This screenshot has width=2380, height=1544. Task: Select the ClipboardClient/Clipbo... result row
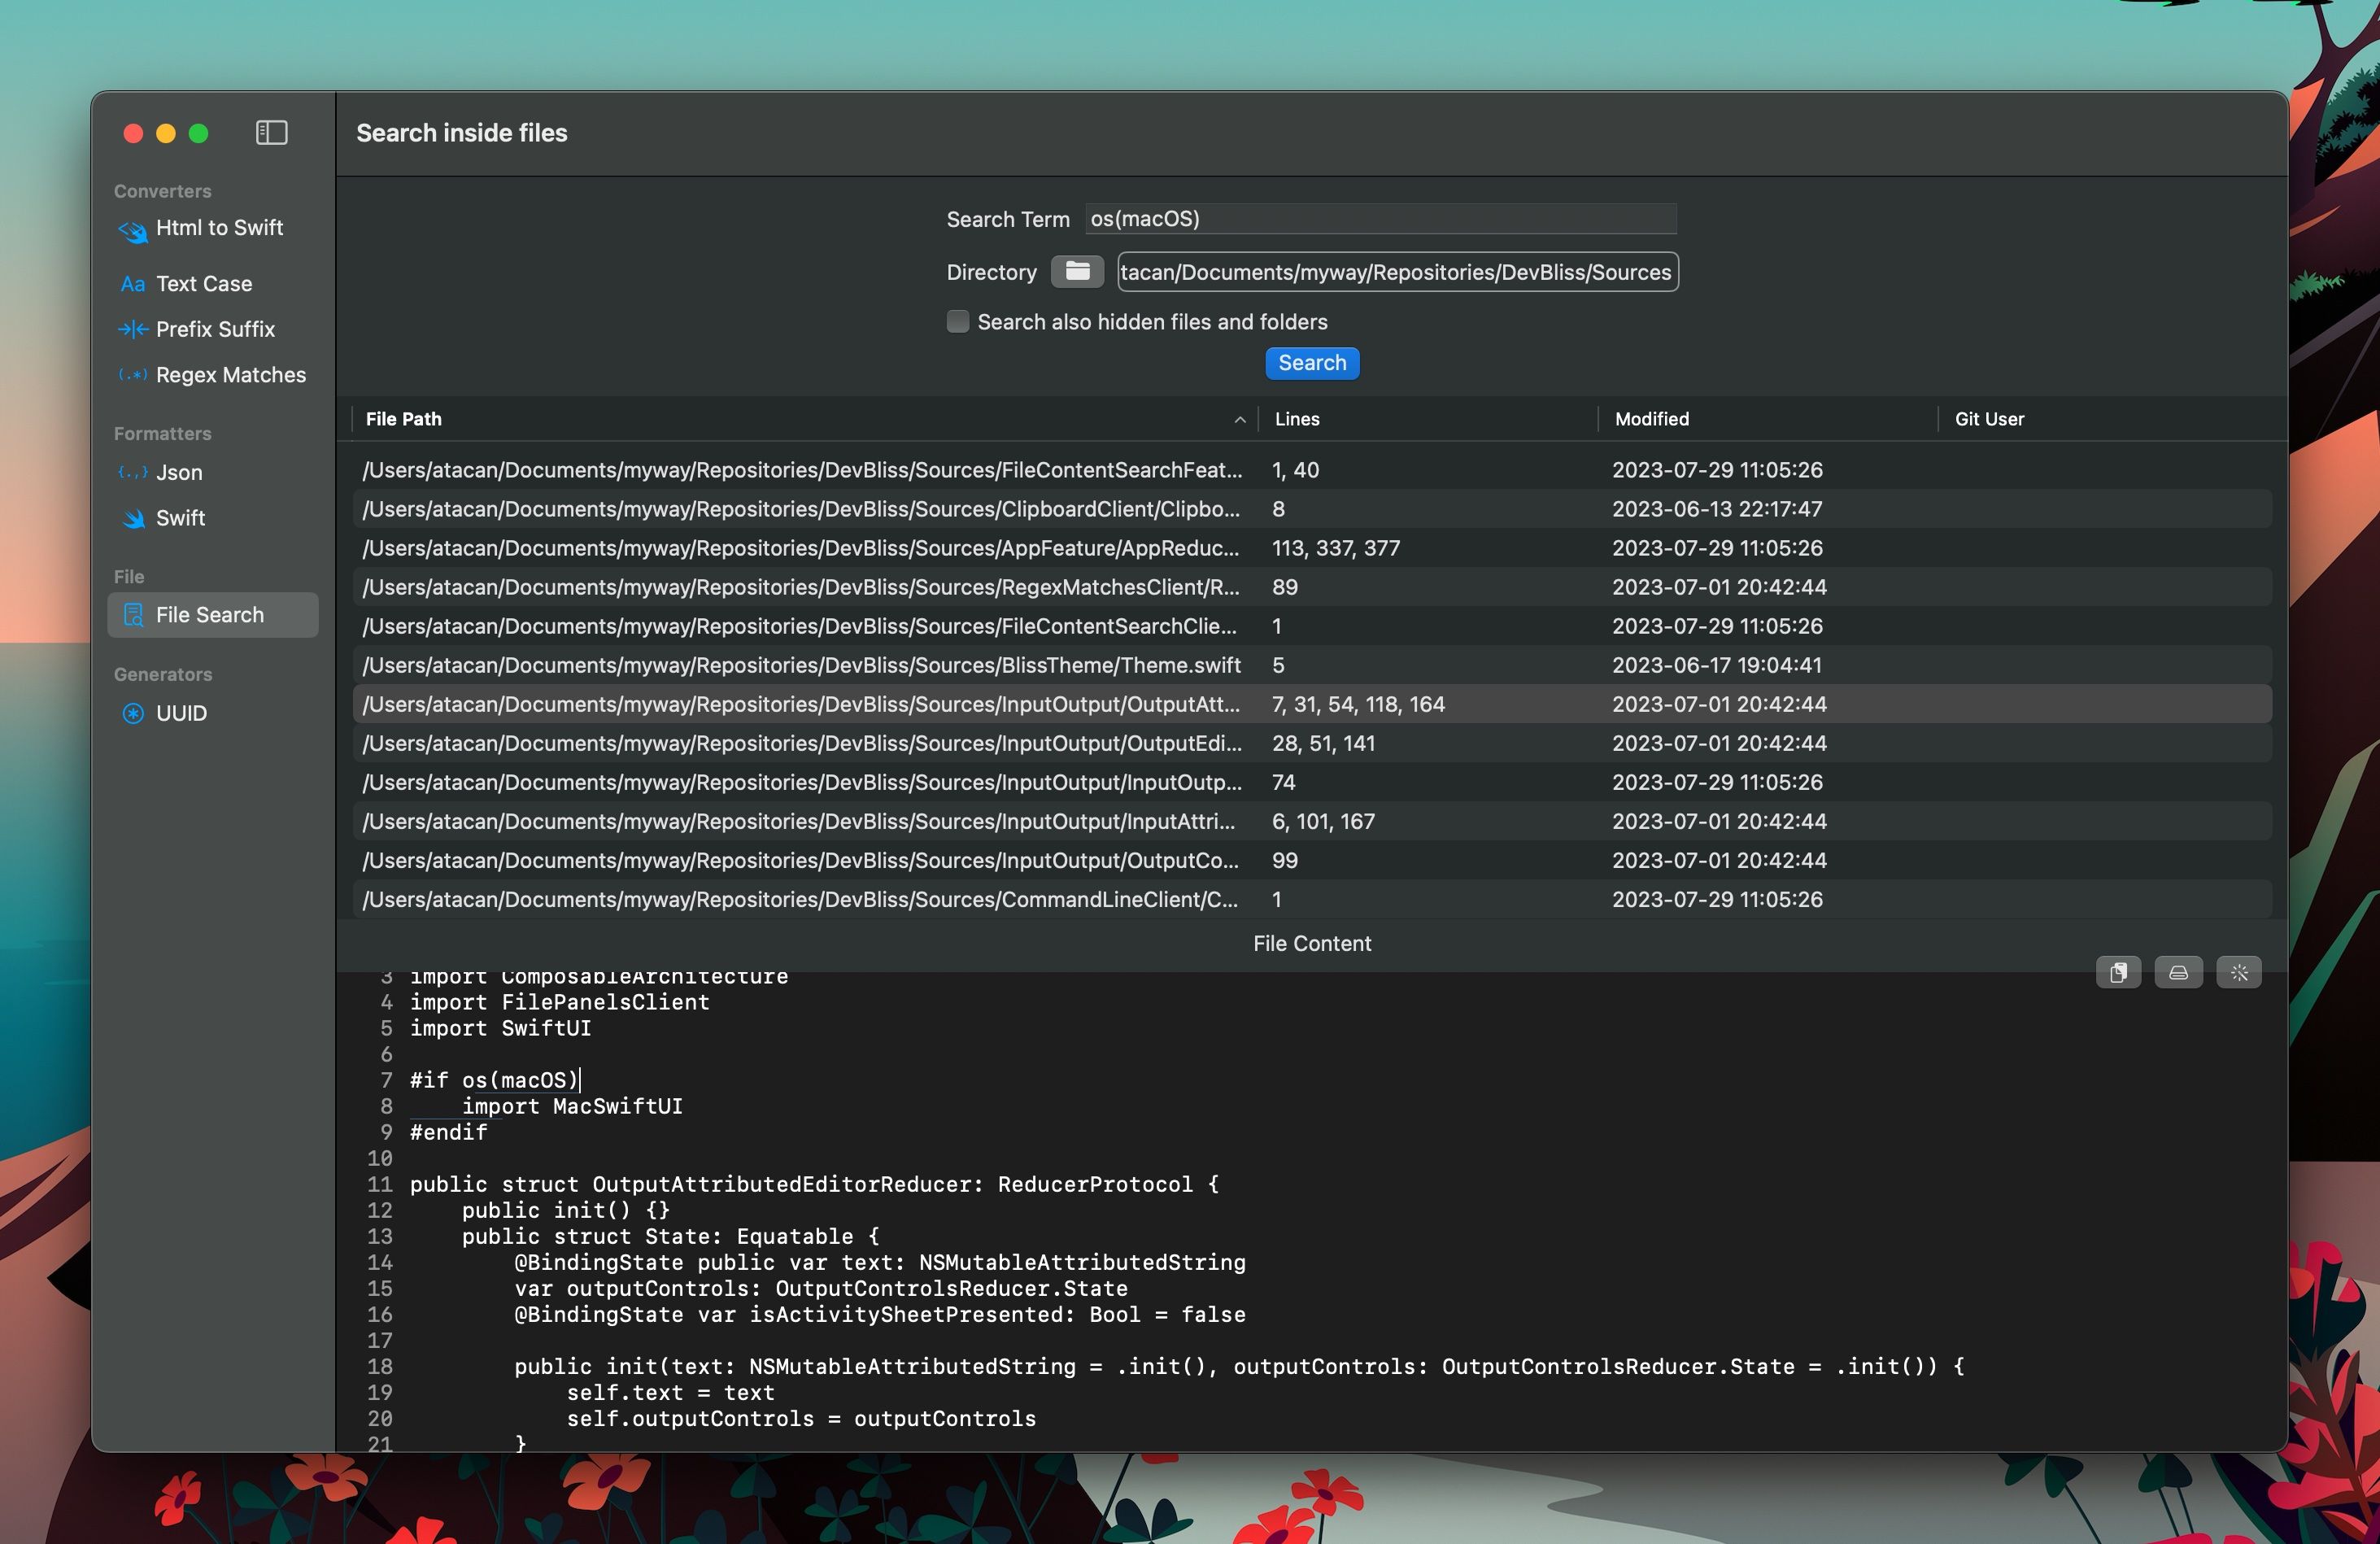[1312, 509]
